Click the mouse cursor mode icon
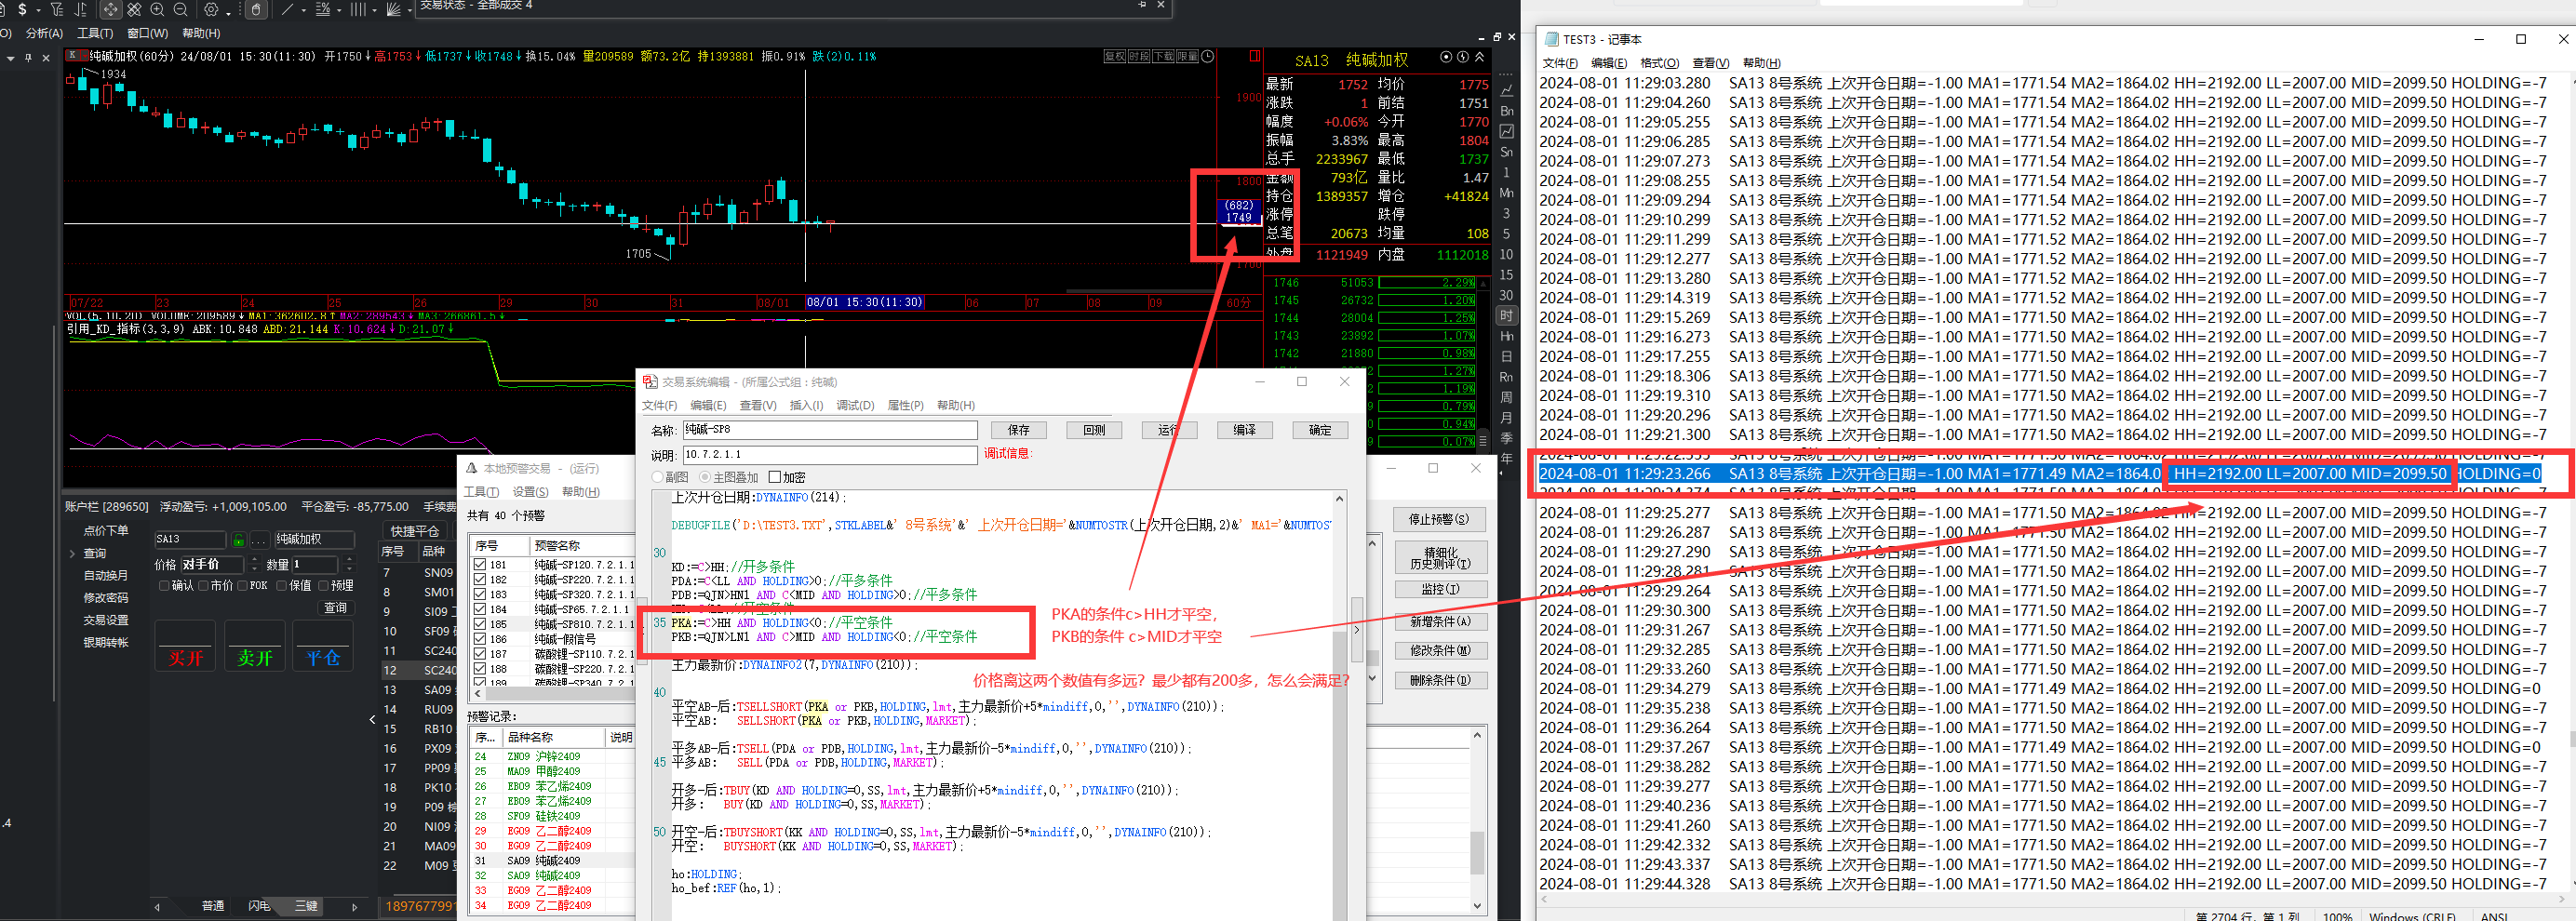The height and width of the screenshot is (921, 2576). tap(256, 9)
